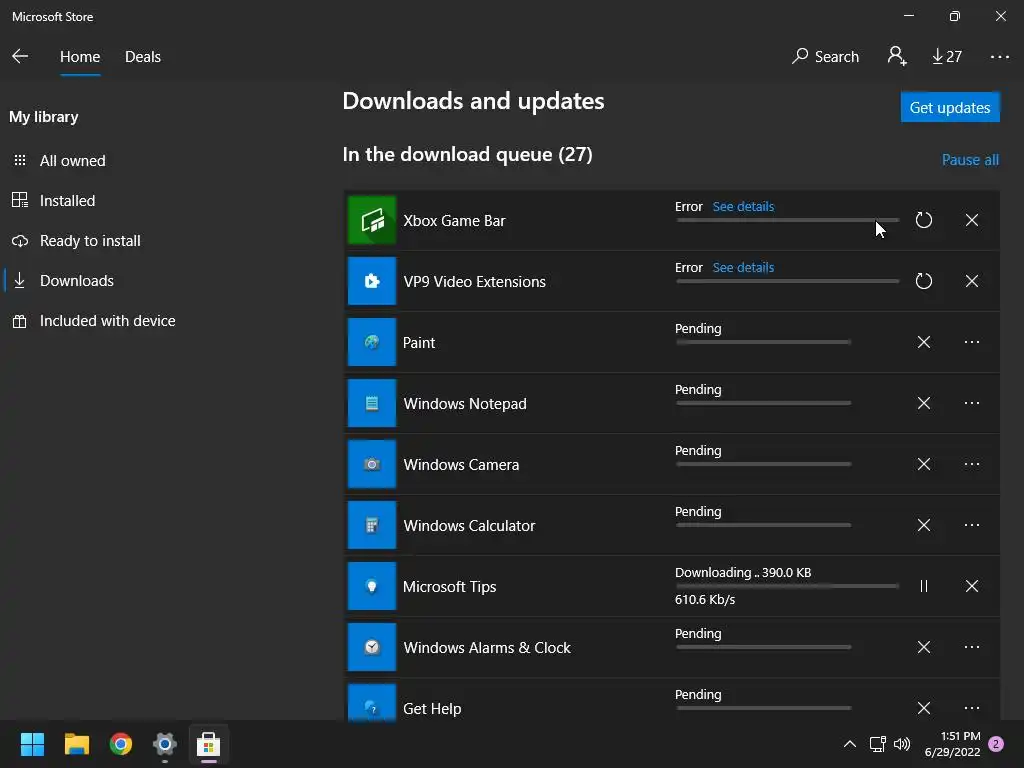Click the Xbox Game Bar progress bar
This screenshot has height=768, width=1024.
click(788, 220)
